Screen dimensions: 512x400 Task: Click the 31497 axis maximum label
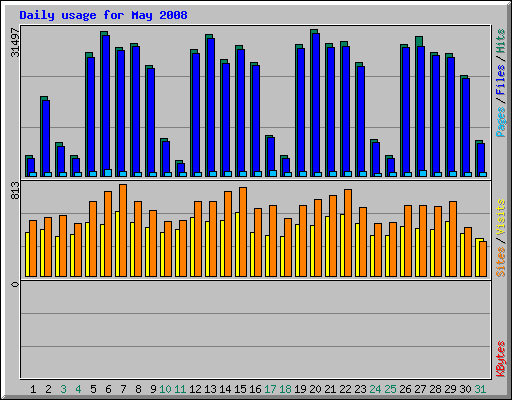coord(15,42)
